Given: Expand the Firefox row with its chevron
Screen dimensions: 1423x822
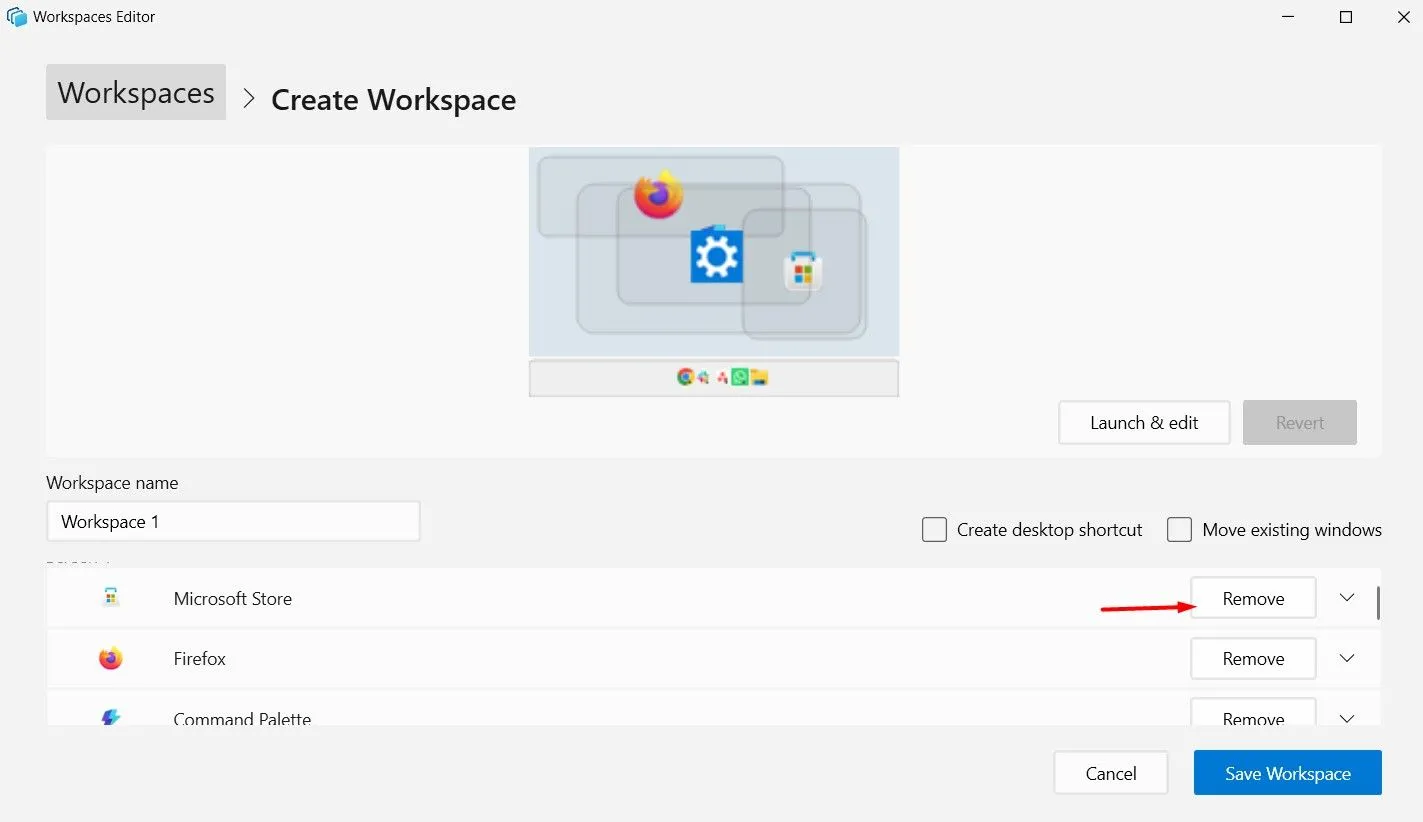Looking at the screenshot, I should pos(1346,658).
